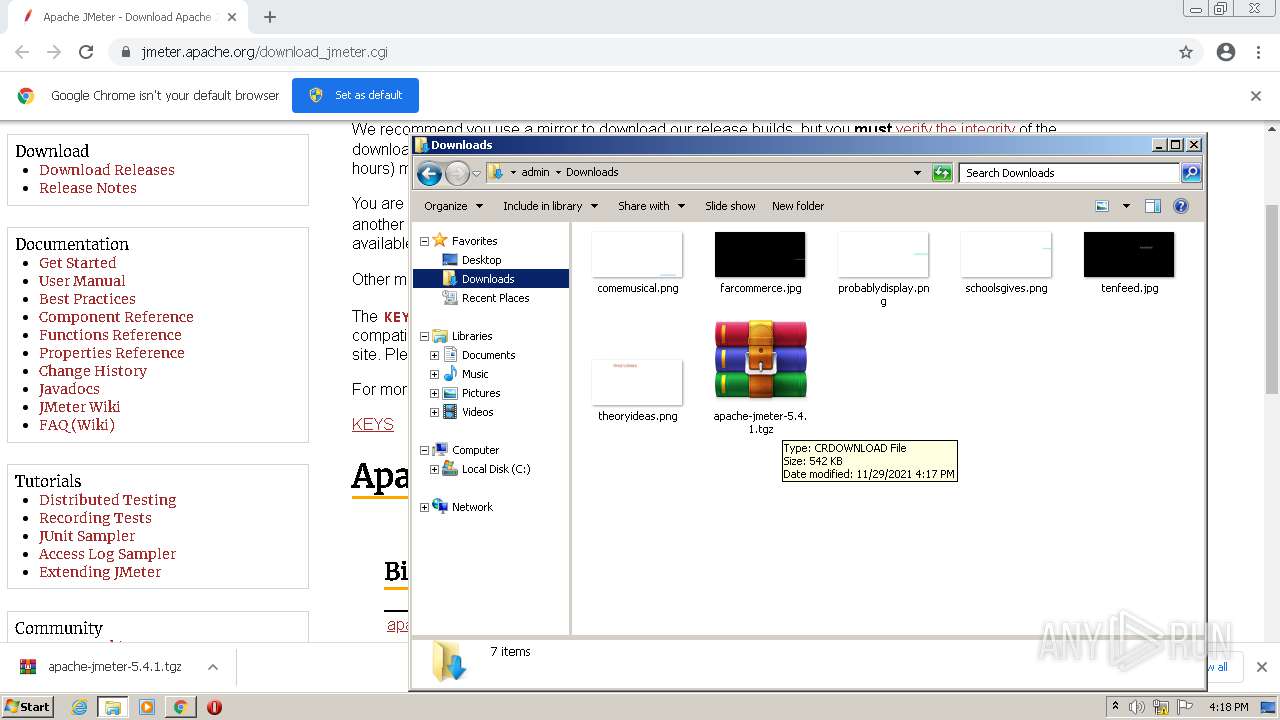
Task: Click the volume tray icon
Action: pos(1136,707)
